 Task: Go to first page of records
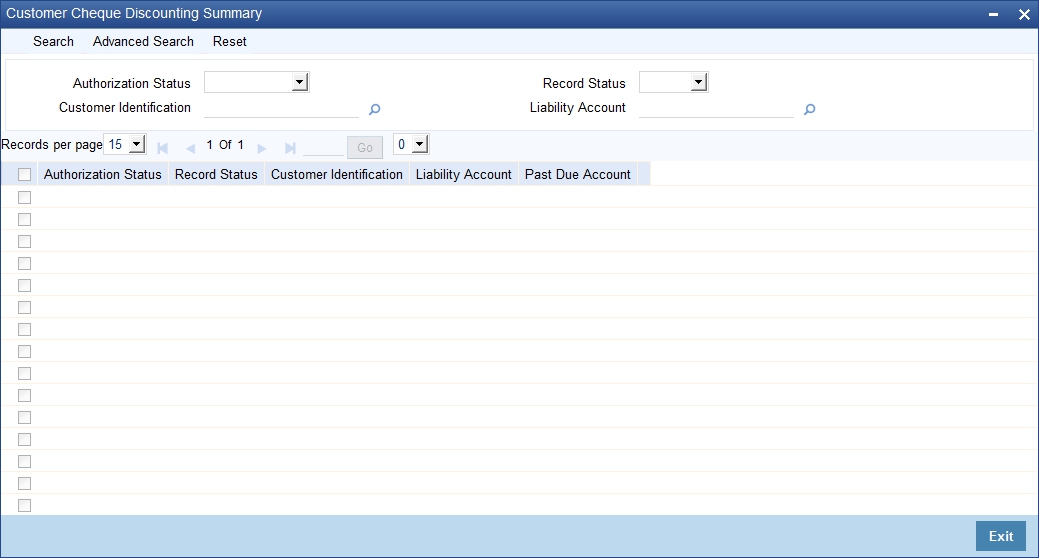[162, 148]
